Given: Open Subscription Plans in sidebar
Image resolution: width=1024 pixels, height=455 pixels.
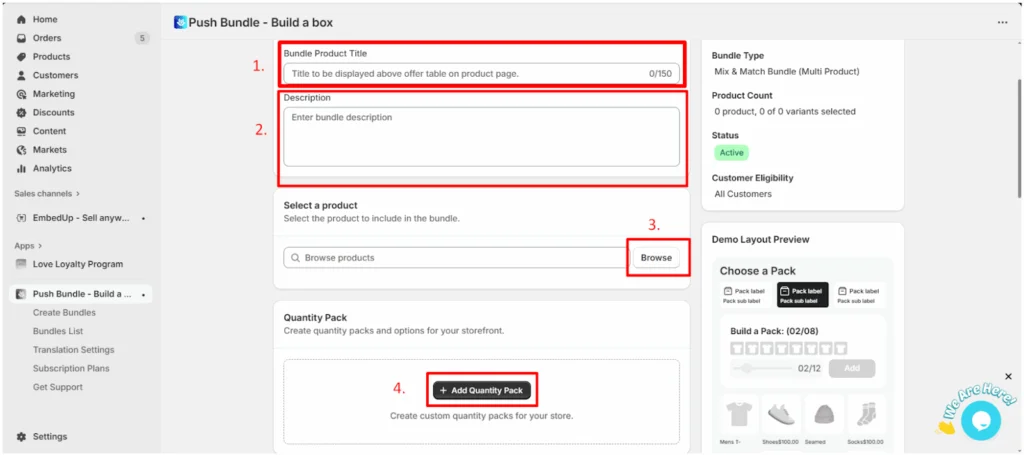Looking at the screenshot, I should (71, 368).
